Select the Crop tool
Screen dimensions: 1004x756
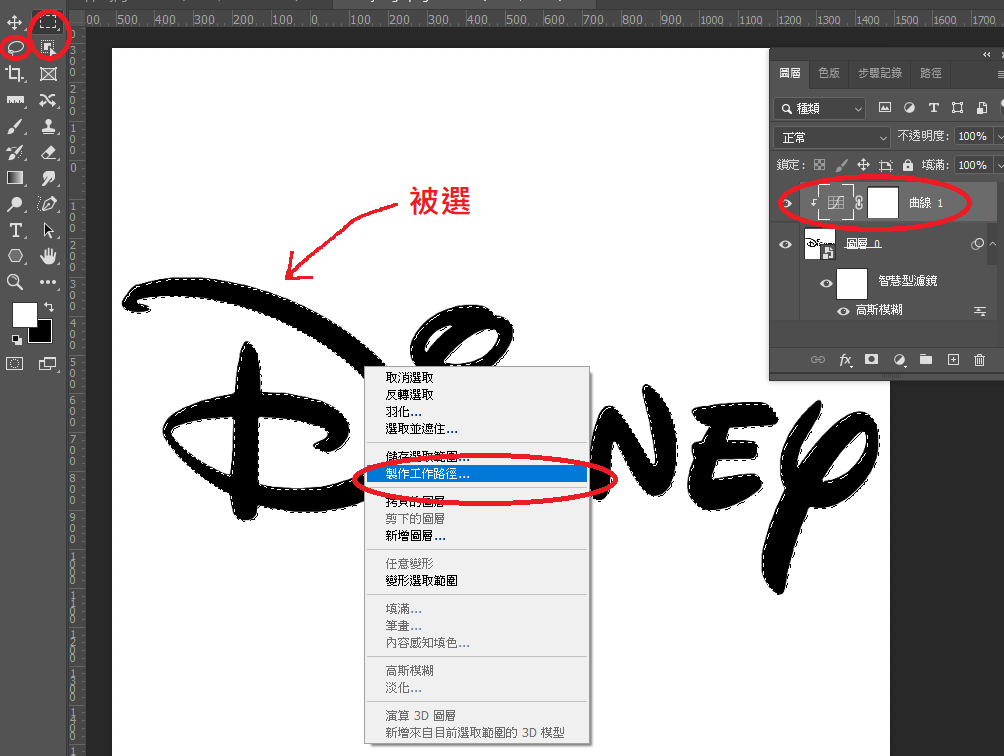(15, 74)
